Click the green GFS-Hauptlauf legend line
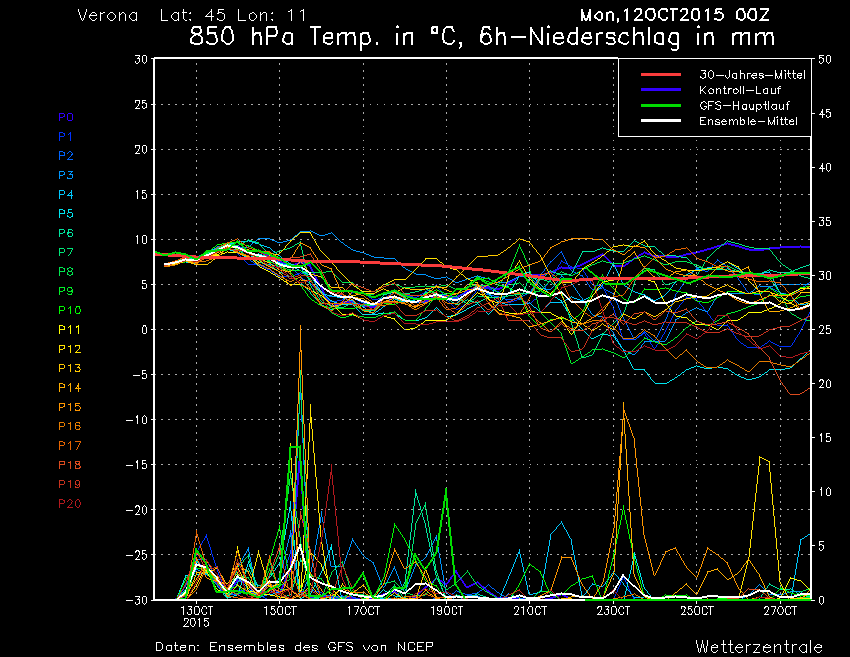850x657 pixels. [x=661, y=105]
